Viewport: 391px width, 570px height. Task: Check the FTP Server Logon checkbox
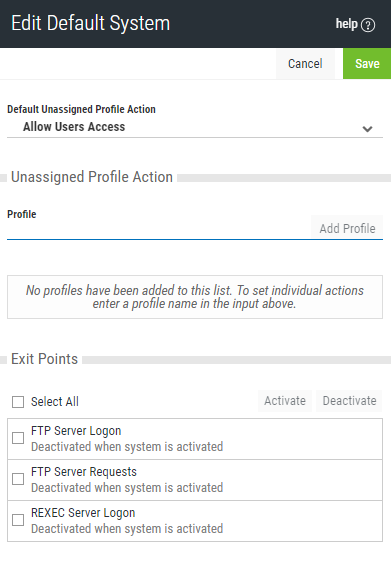(18, 438)
